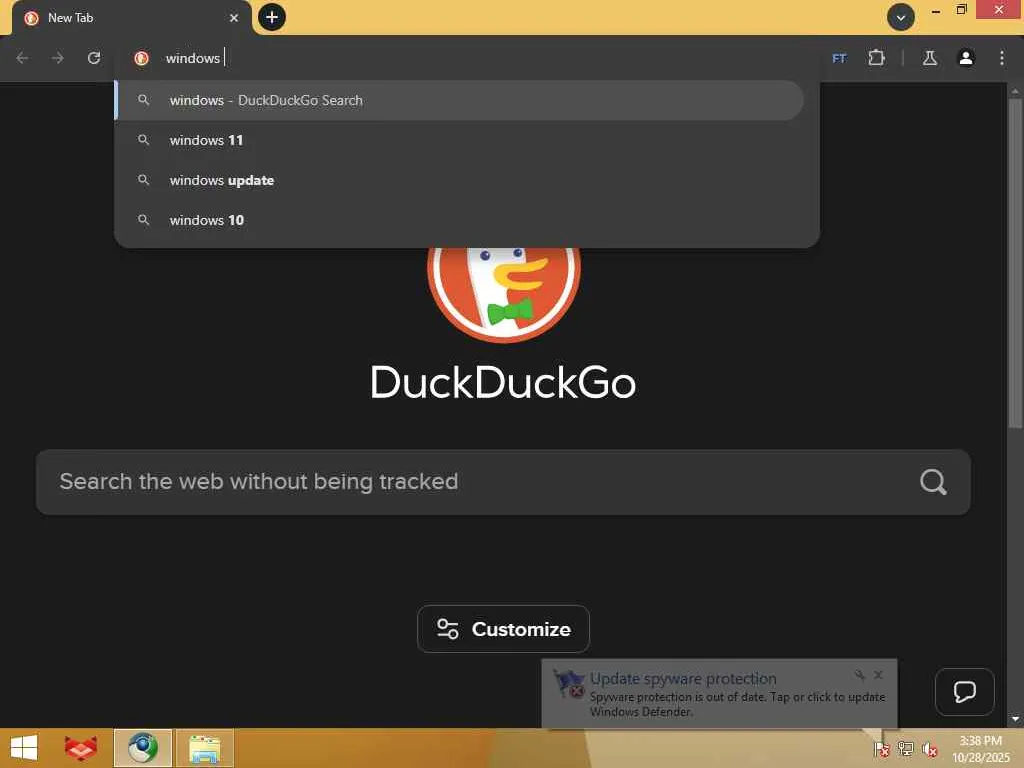Choose 'windows - DuckDuckGo Search' suggestion

tap(460, 101)
